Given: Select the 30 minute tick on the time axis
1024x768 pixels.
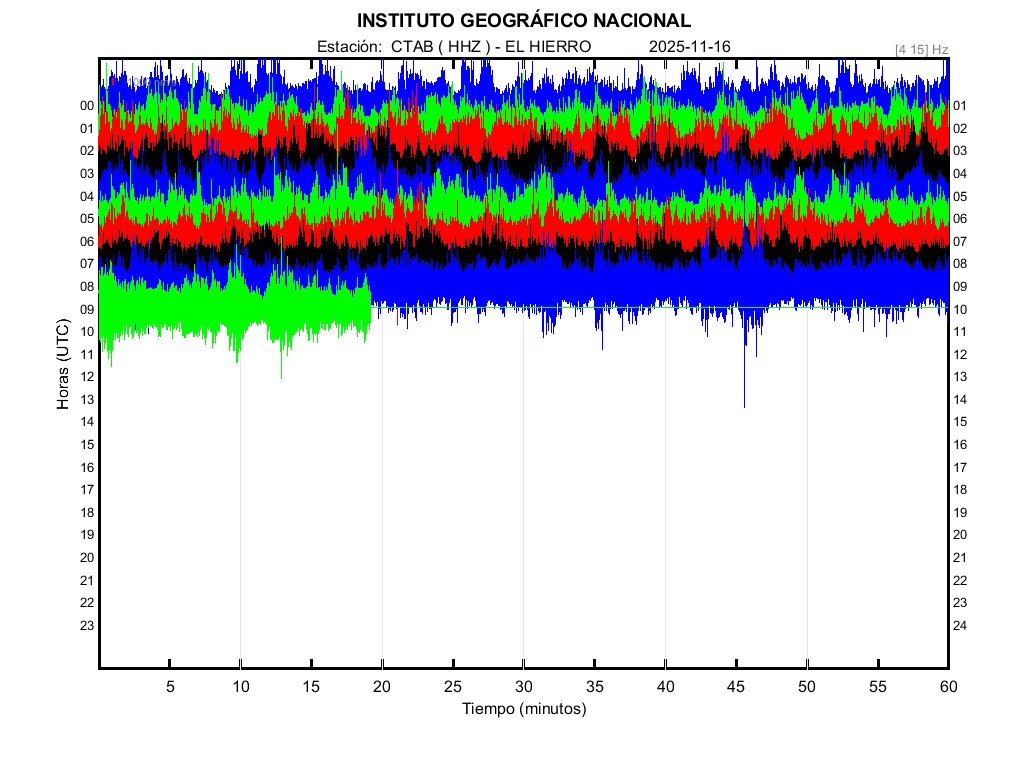Looking at the screenshot, I should click(x=523, y=687).
